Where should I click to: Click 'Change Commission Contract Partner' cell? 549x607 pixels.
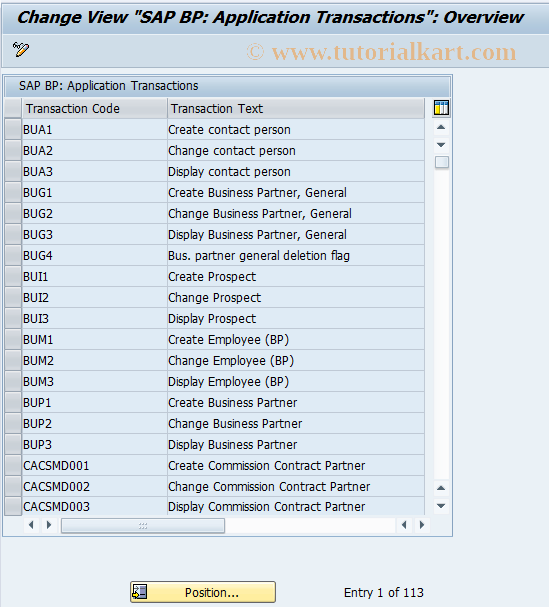pos(296,486)
